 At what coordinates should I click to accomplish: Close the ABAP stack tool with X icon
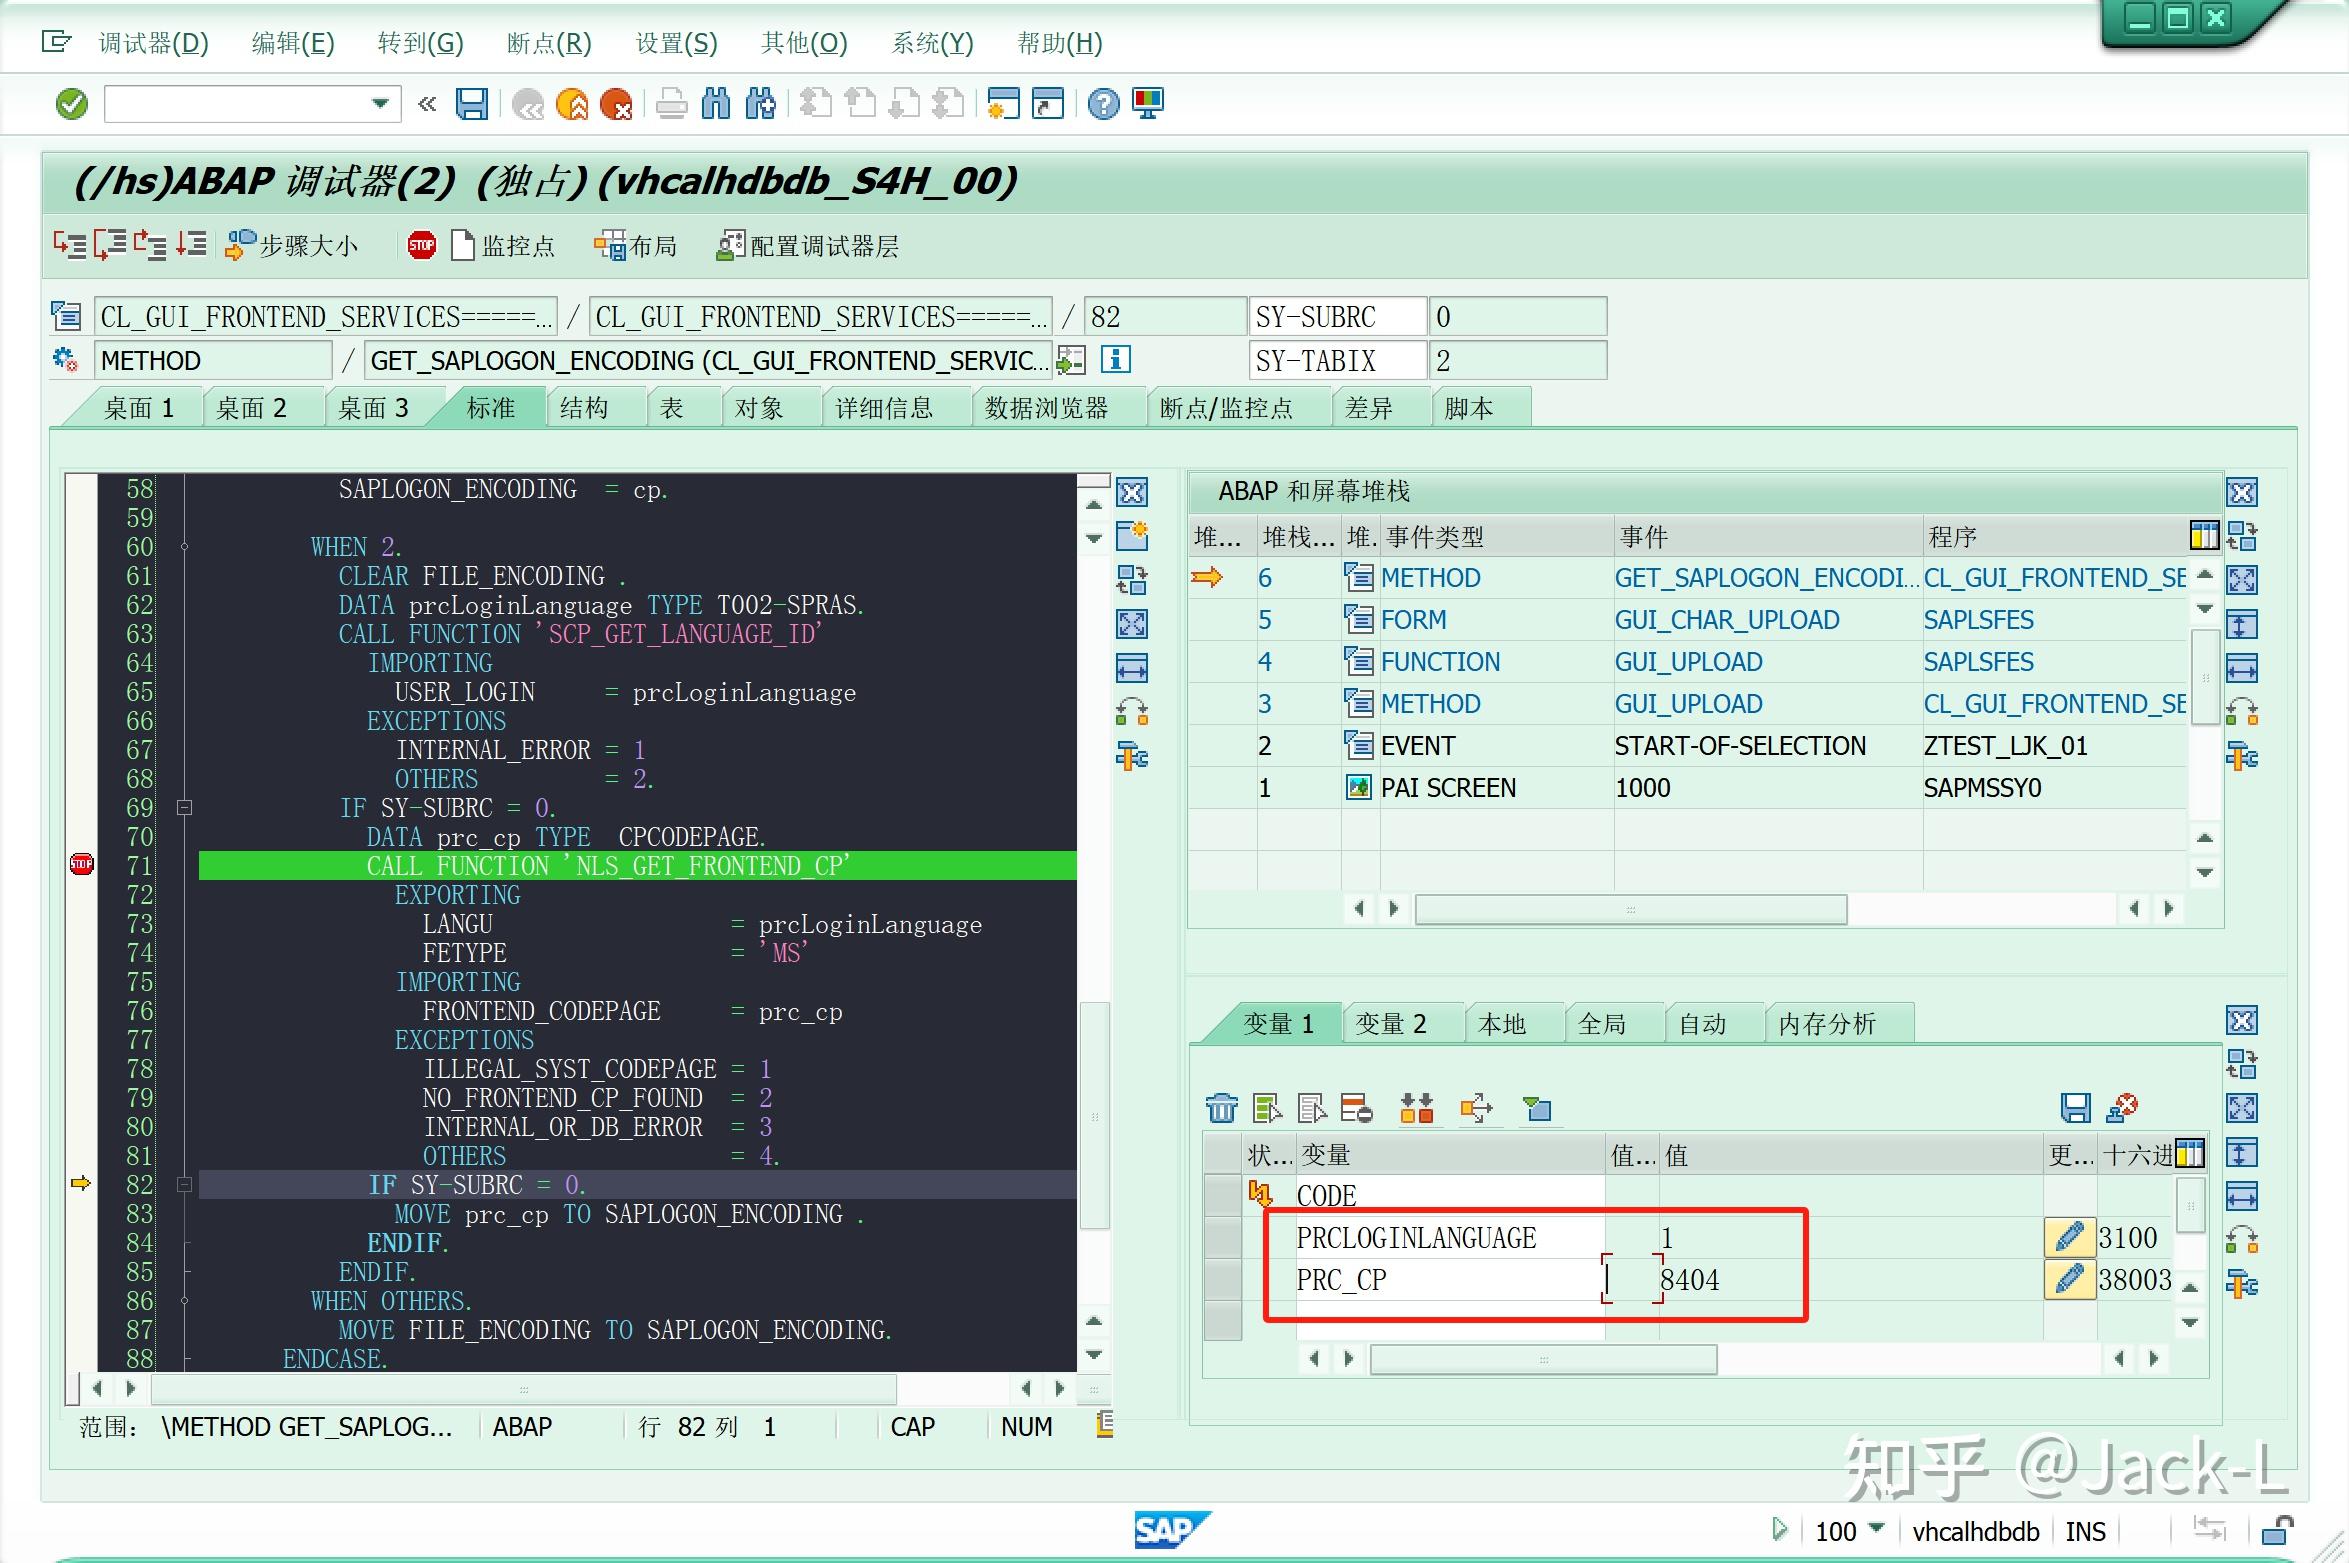click(x=2241, y=492)
